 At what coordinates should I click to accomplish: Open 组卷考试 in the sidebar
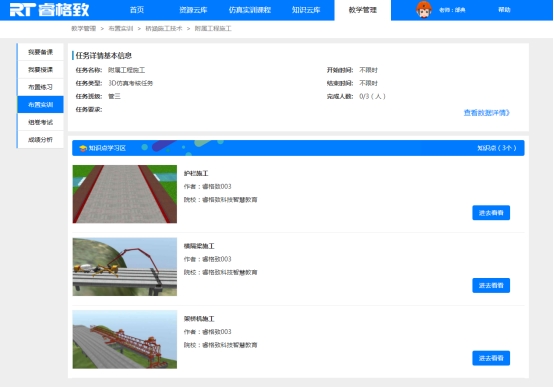(40, 122)
